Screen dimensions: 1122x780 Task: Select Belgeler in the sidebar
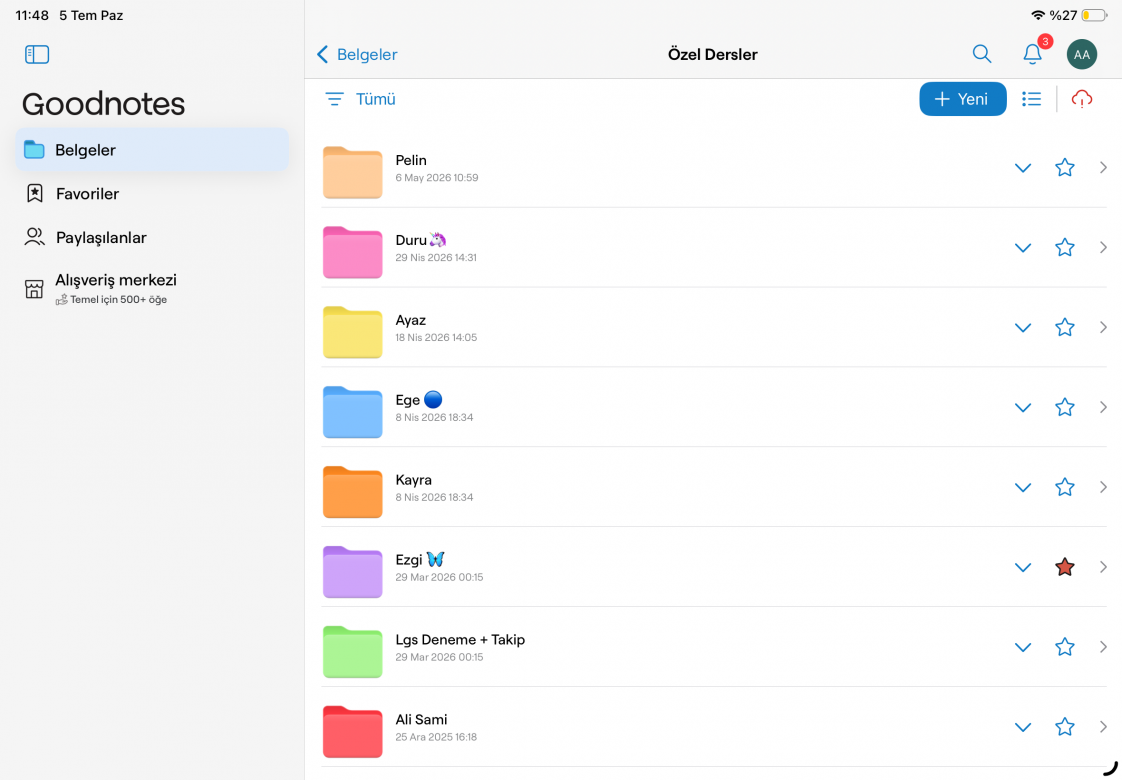pyautogui.click(x=152, y=150)
